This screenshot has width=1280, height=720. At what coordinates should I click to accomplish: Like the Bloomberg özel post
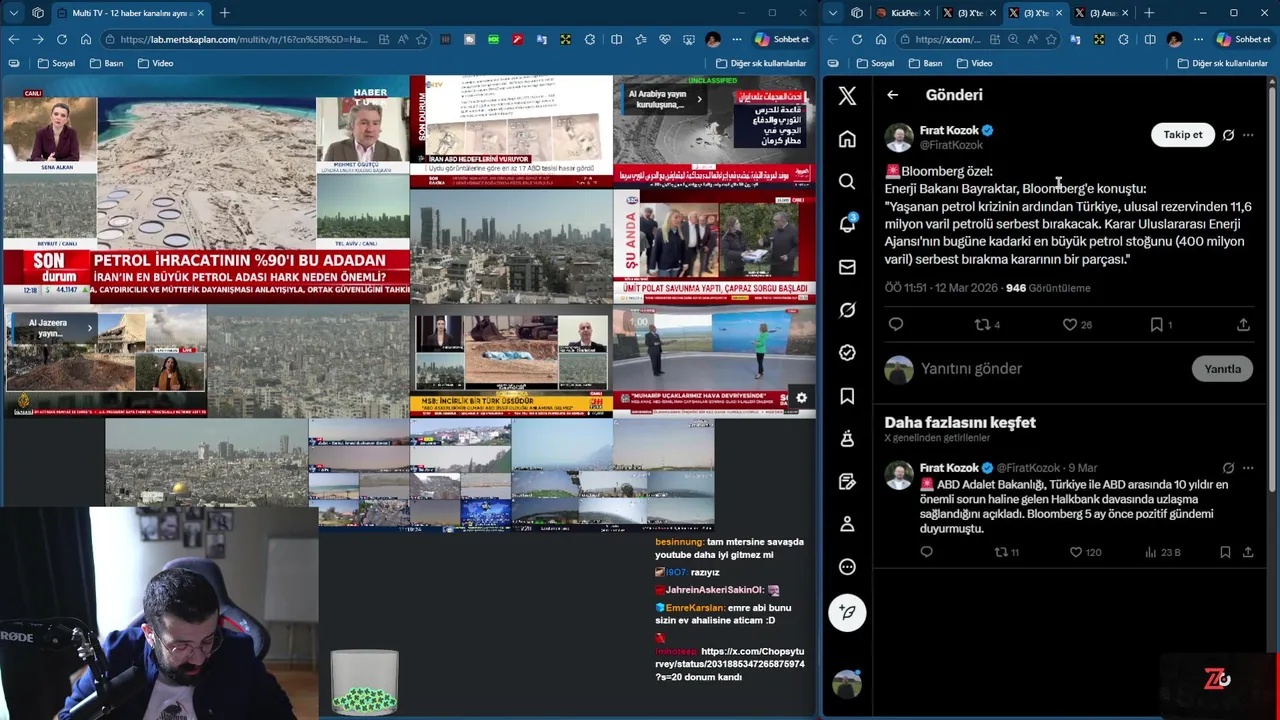[1069, 324]
